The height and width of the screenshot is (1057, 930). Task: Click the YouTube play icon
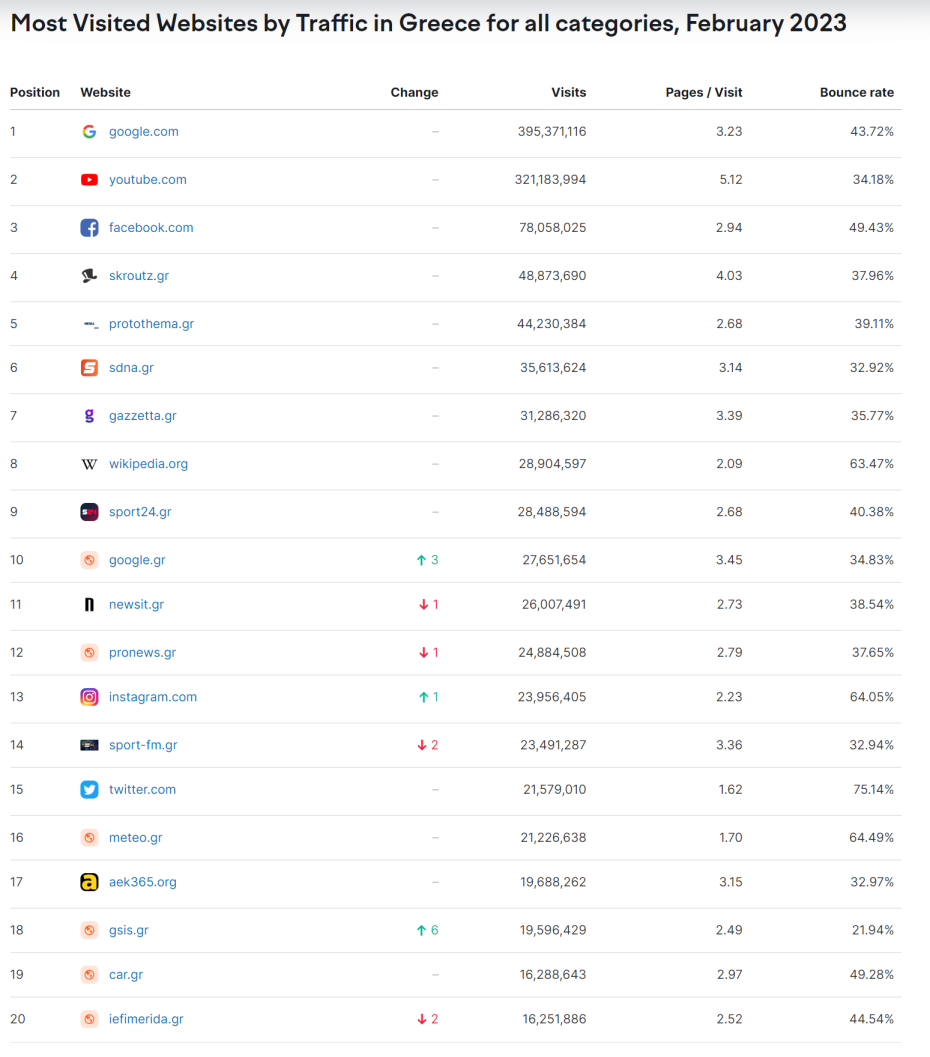pyautogui.click(x=89, y=180)
